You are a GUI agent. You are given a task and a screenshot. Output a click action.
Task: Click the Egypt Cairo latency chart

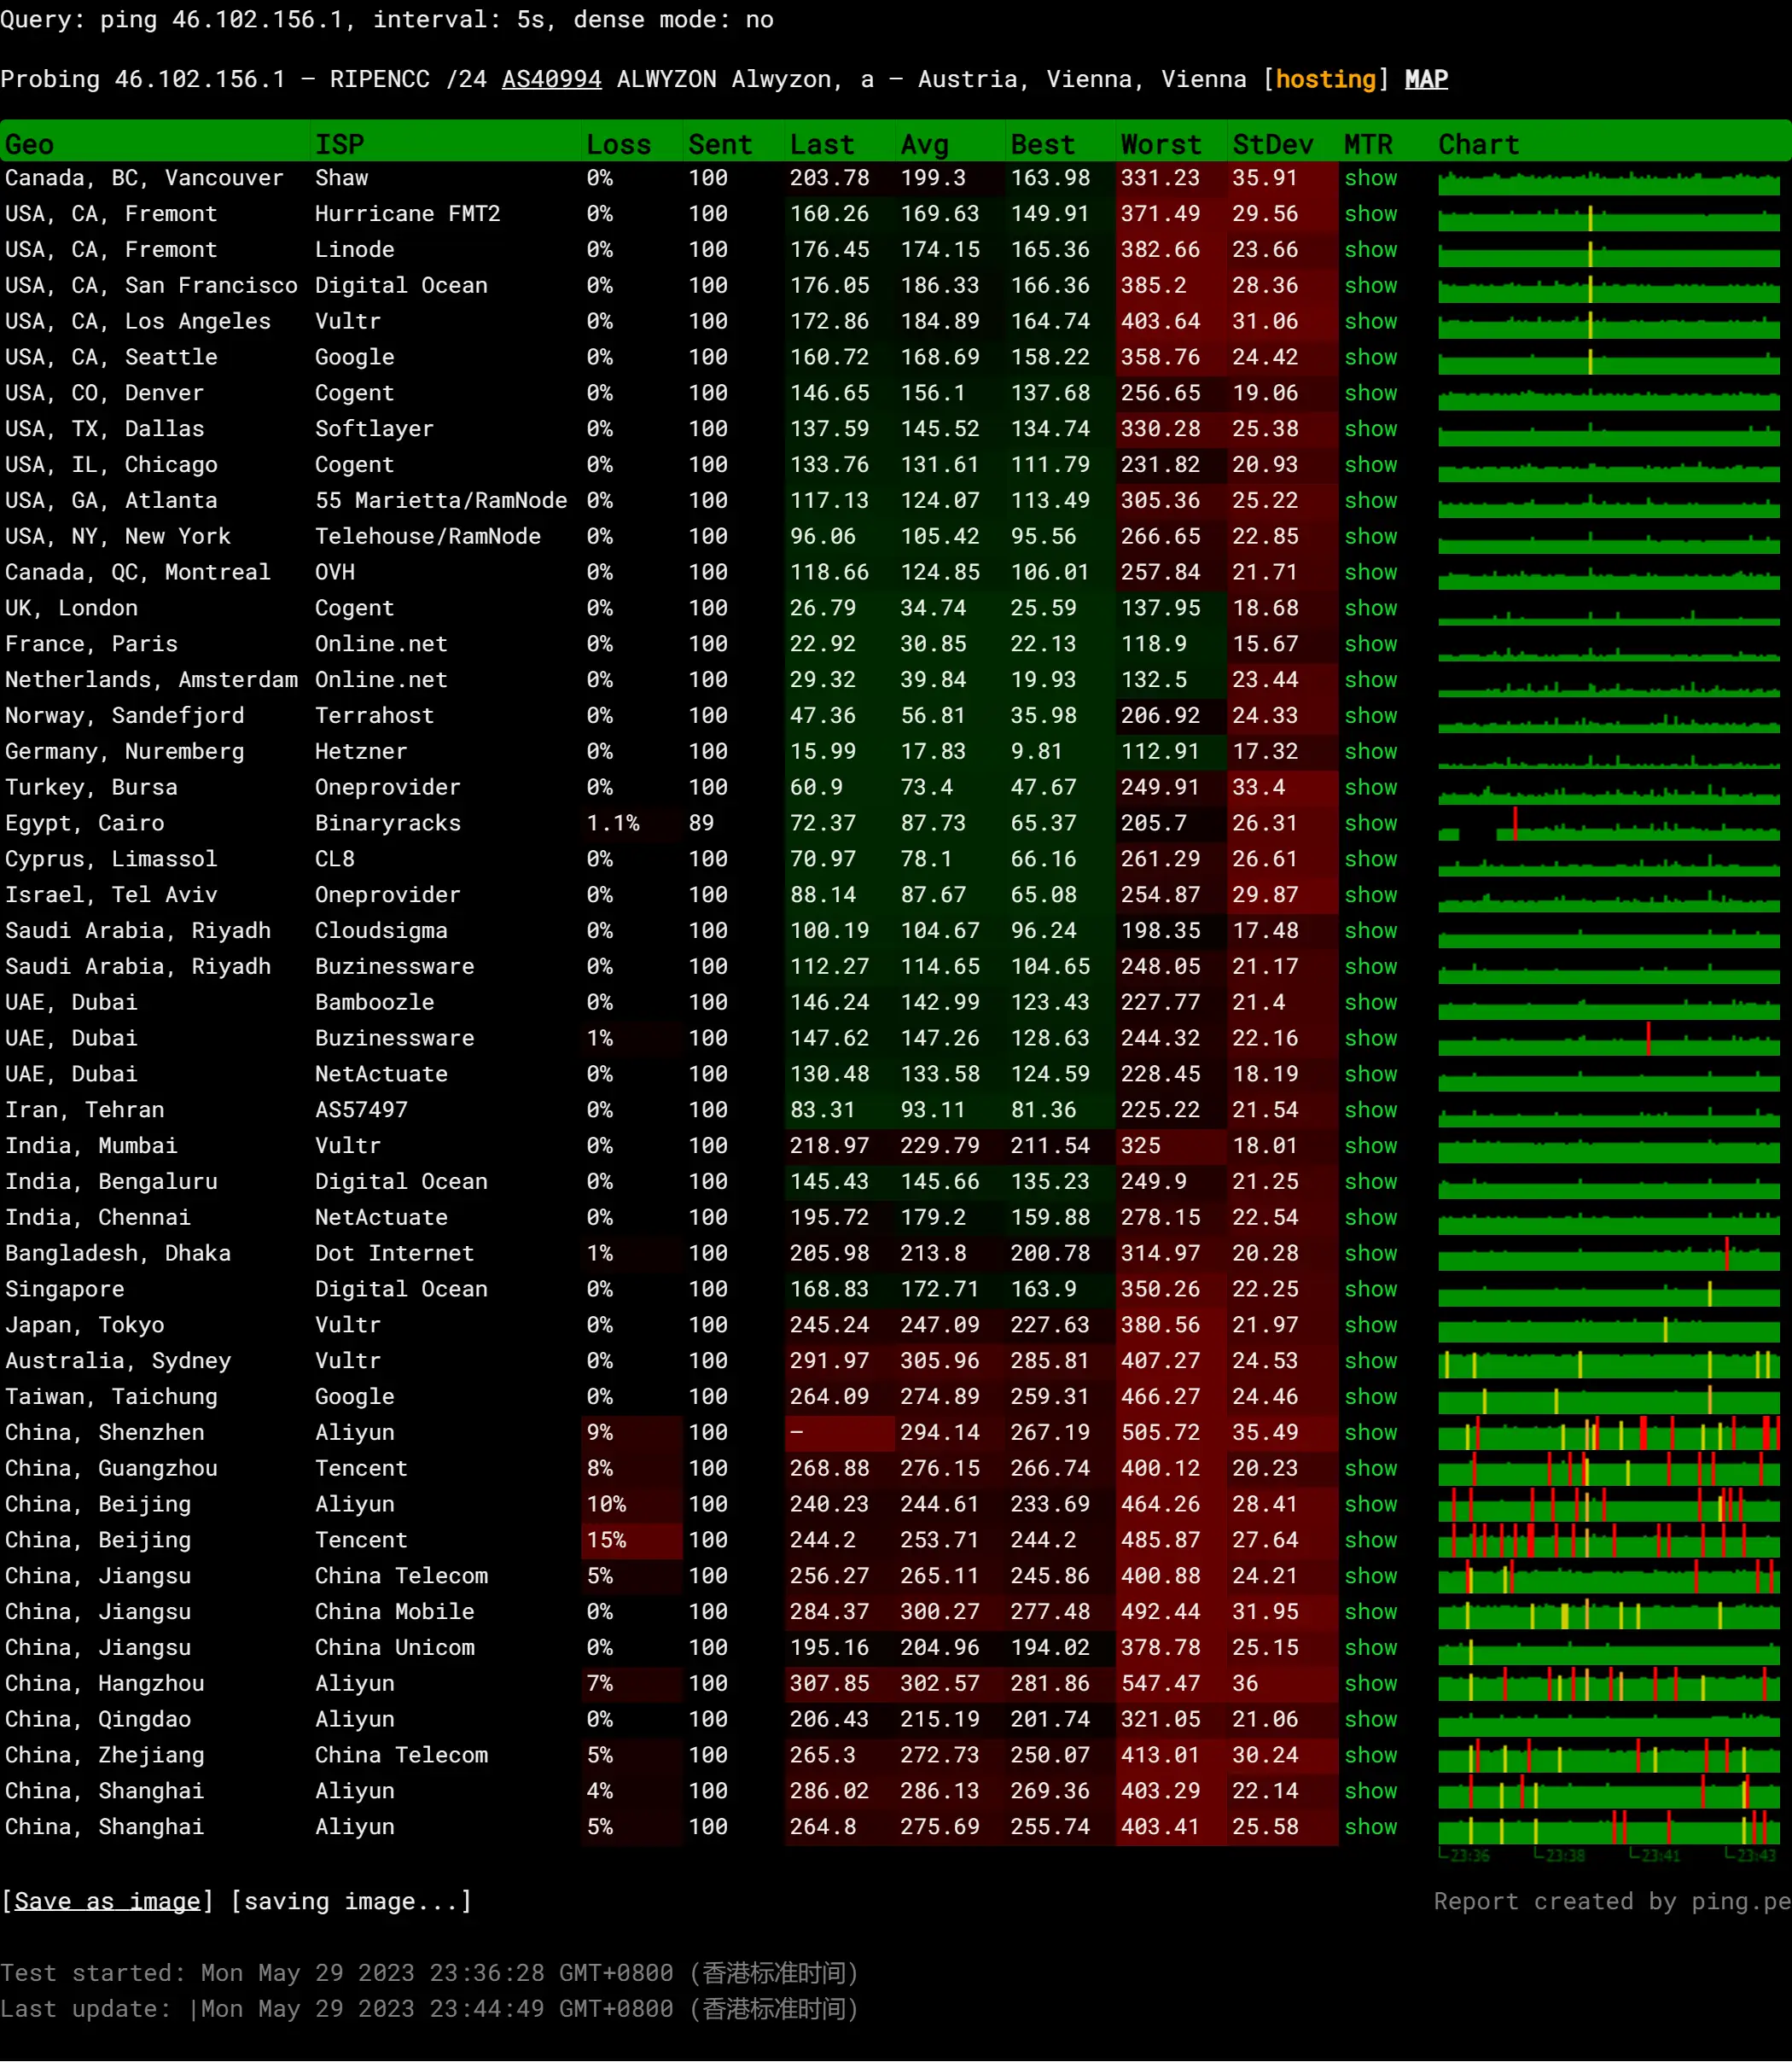coord(1608,823)
